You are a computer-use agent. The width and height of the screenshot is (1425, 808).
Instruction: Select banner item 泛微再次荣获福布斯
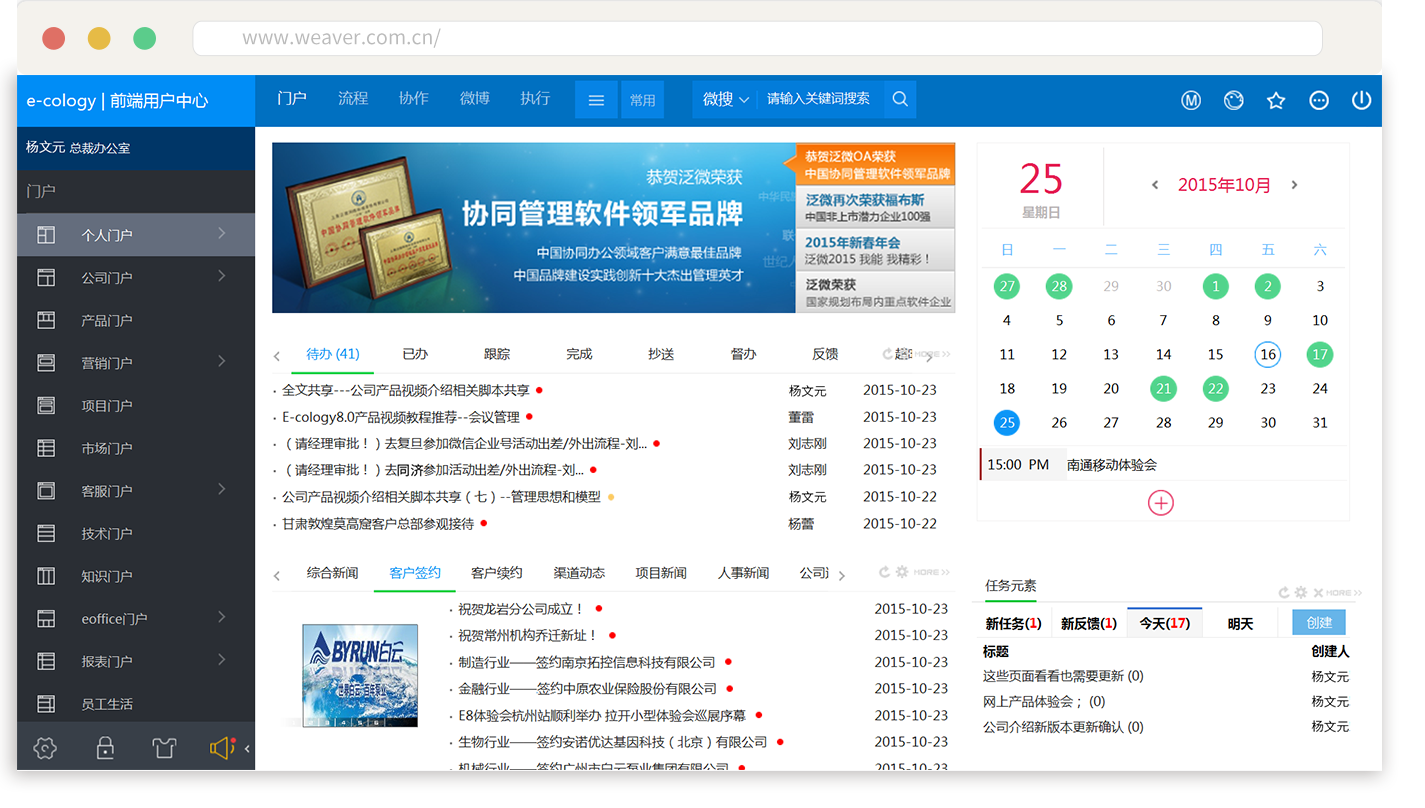pyautogui.click(x=875, y=208)
